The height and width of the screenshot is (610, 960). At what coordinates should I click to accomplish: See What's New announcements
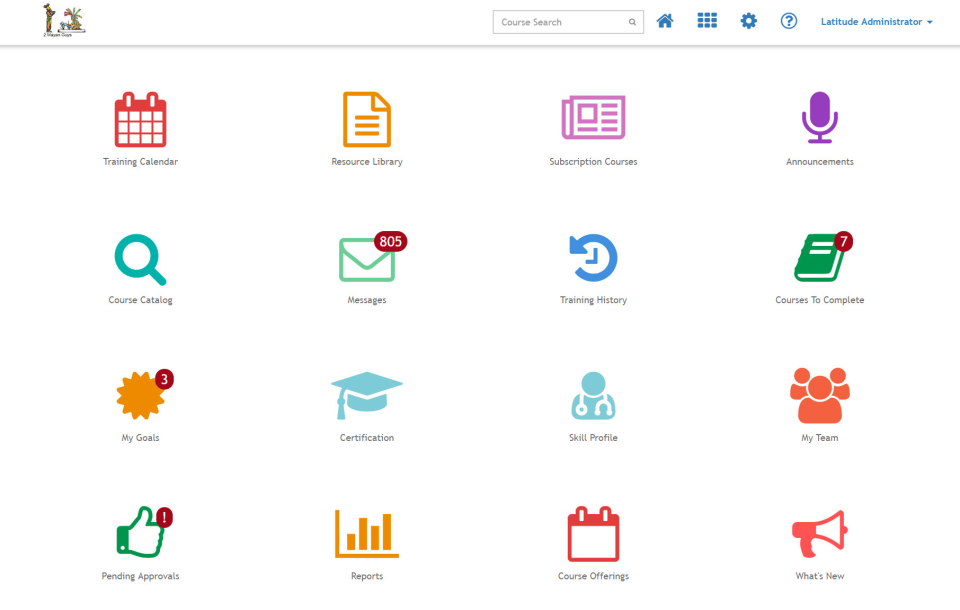(819, 534)
